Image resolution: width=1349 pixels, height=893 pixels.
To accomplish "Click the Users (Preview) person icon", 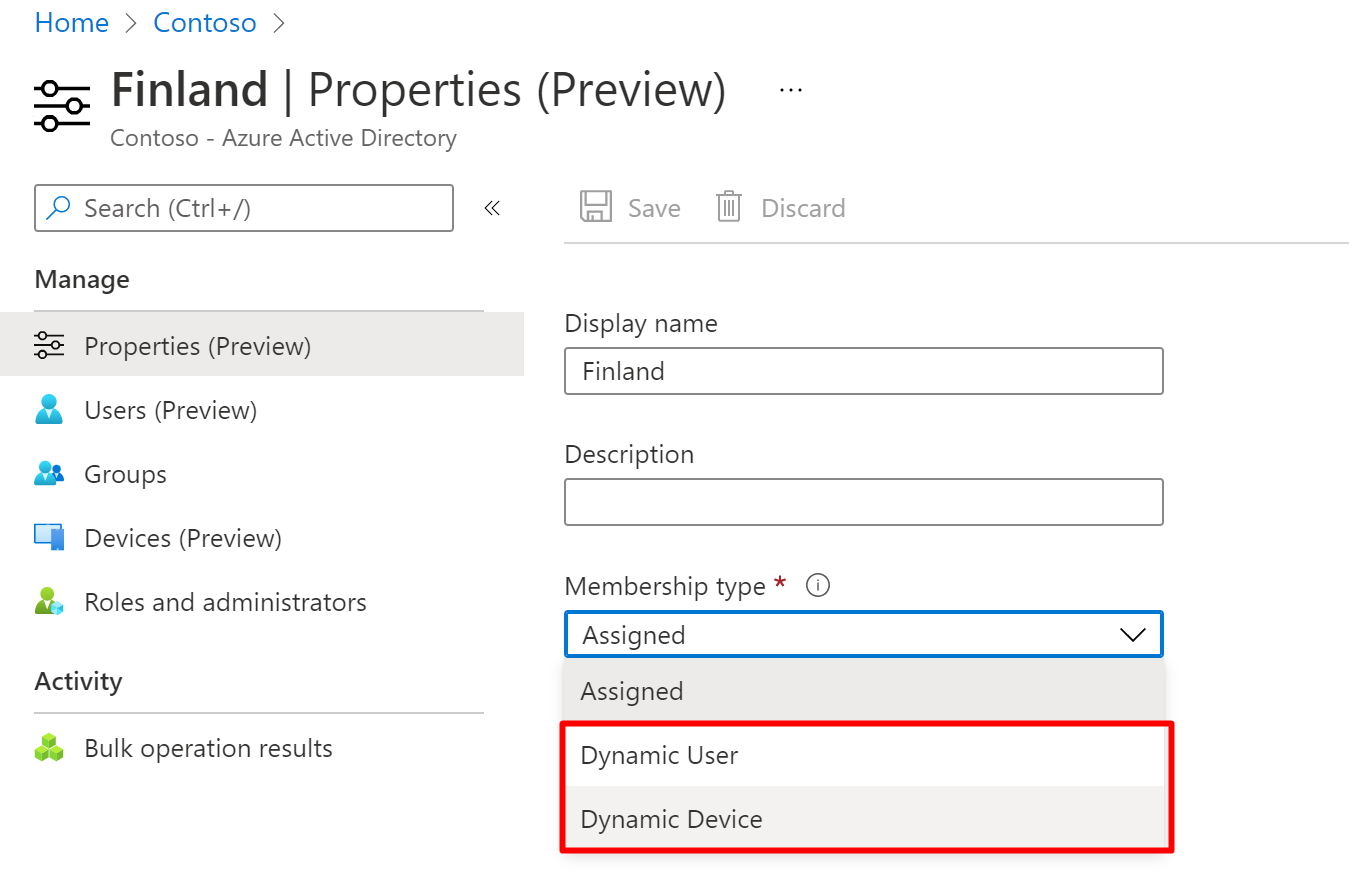I will pos(48,410).
